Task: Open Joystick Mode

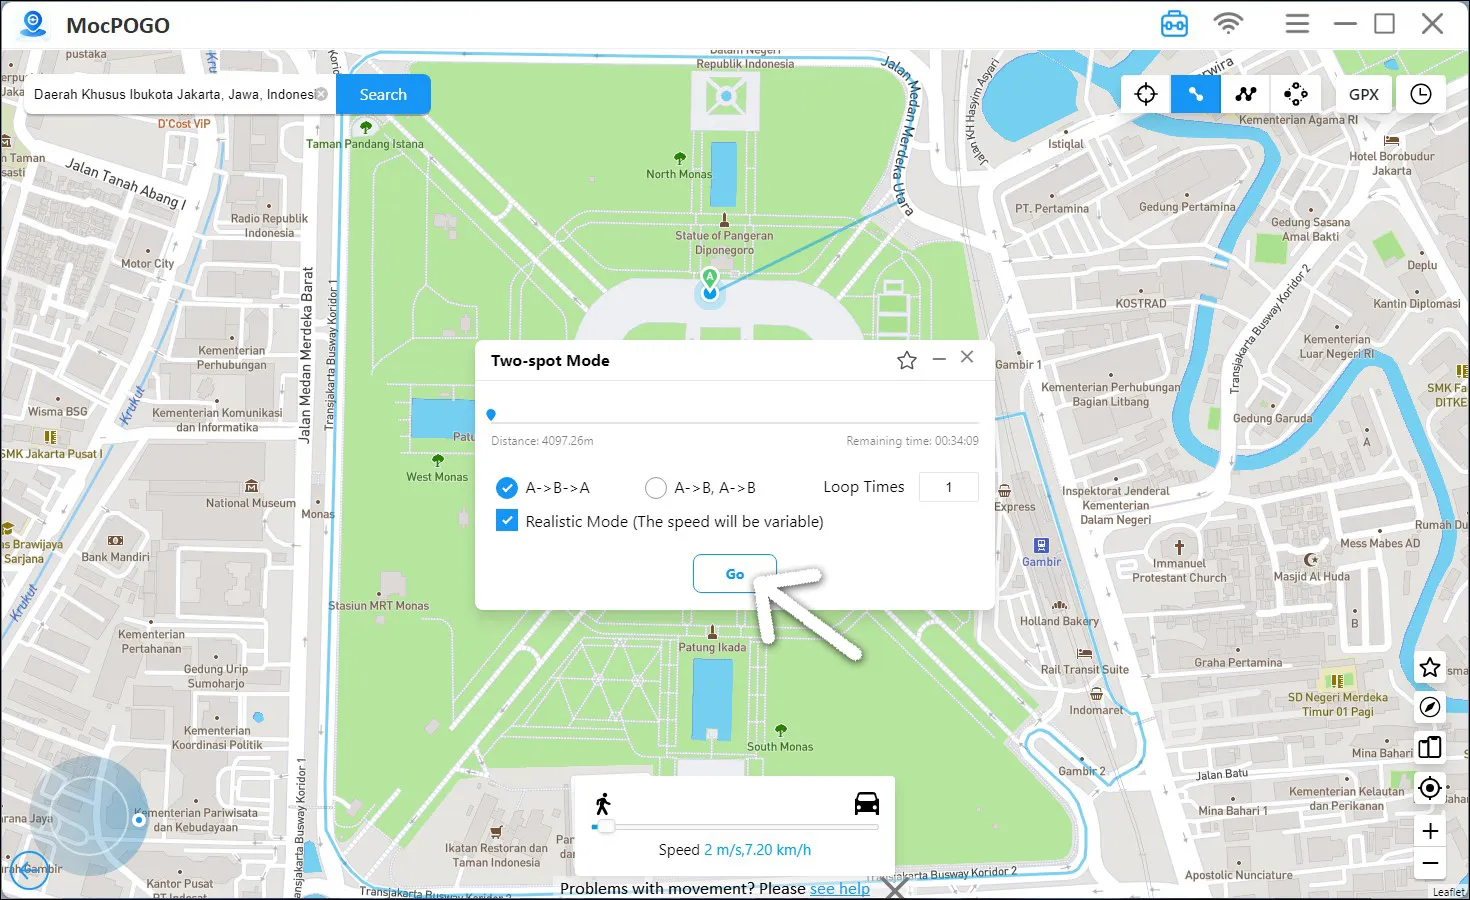Action: tap(1296, 93)
